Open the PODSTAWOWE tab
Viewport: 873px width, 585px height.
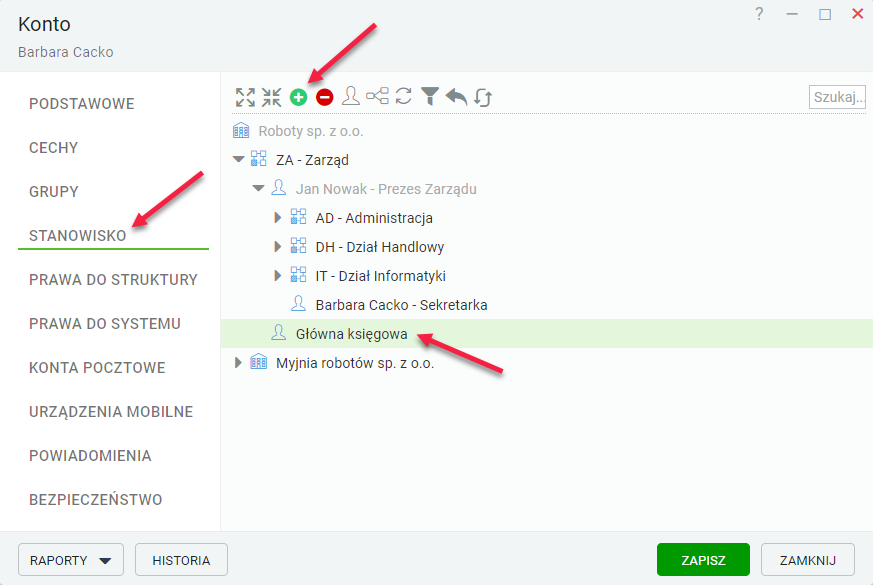pos(82,104)
